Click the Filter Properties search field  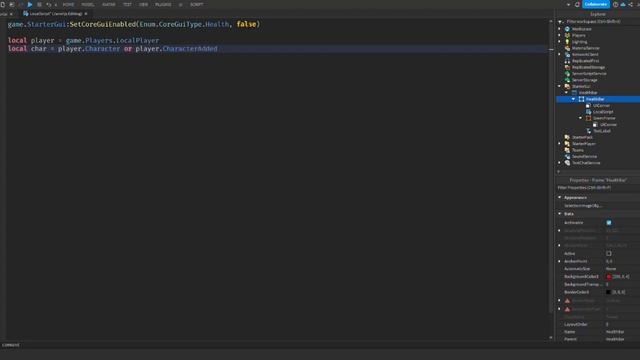point(598,188)
